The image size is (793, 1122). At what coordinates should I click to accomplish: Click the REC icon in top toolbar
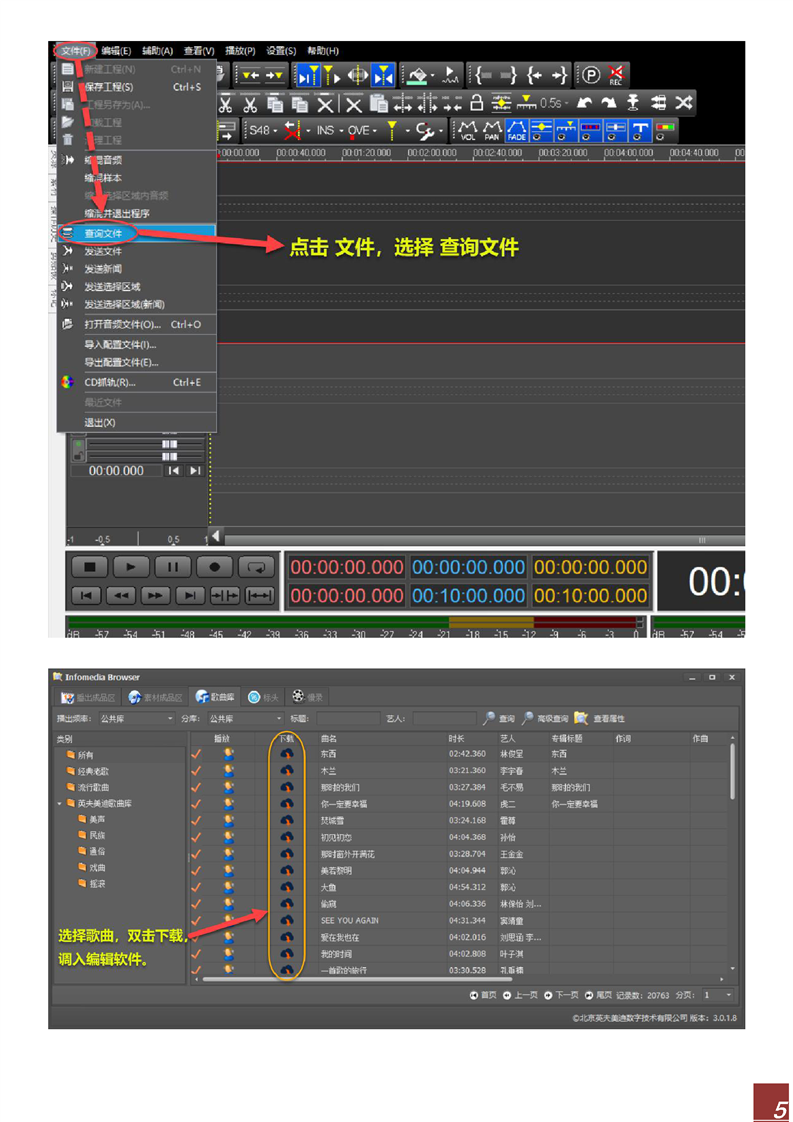click(x=617, y=75)
